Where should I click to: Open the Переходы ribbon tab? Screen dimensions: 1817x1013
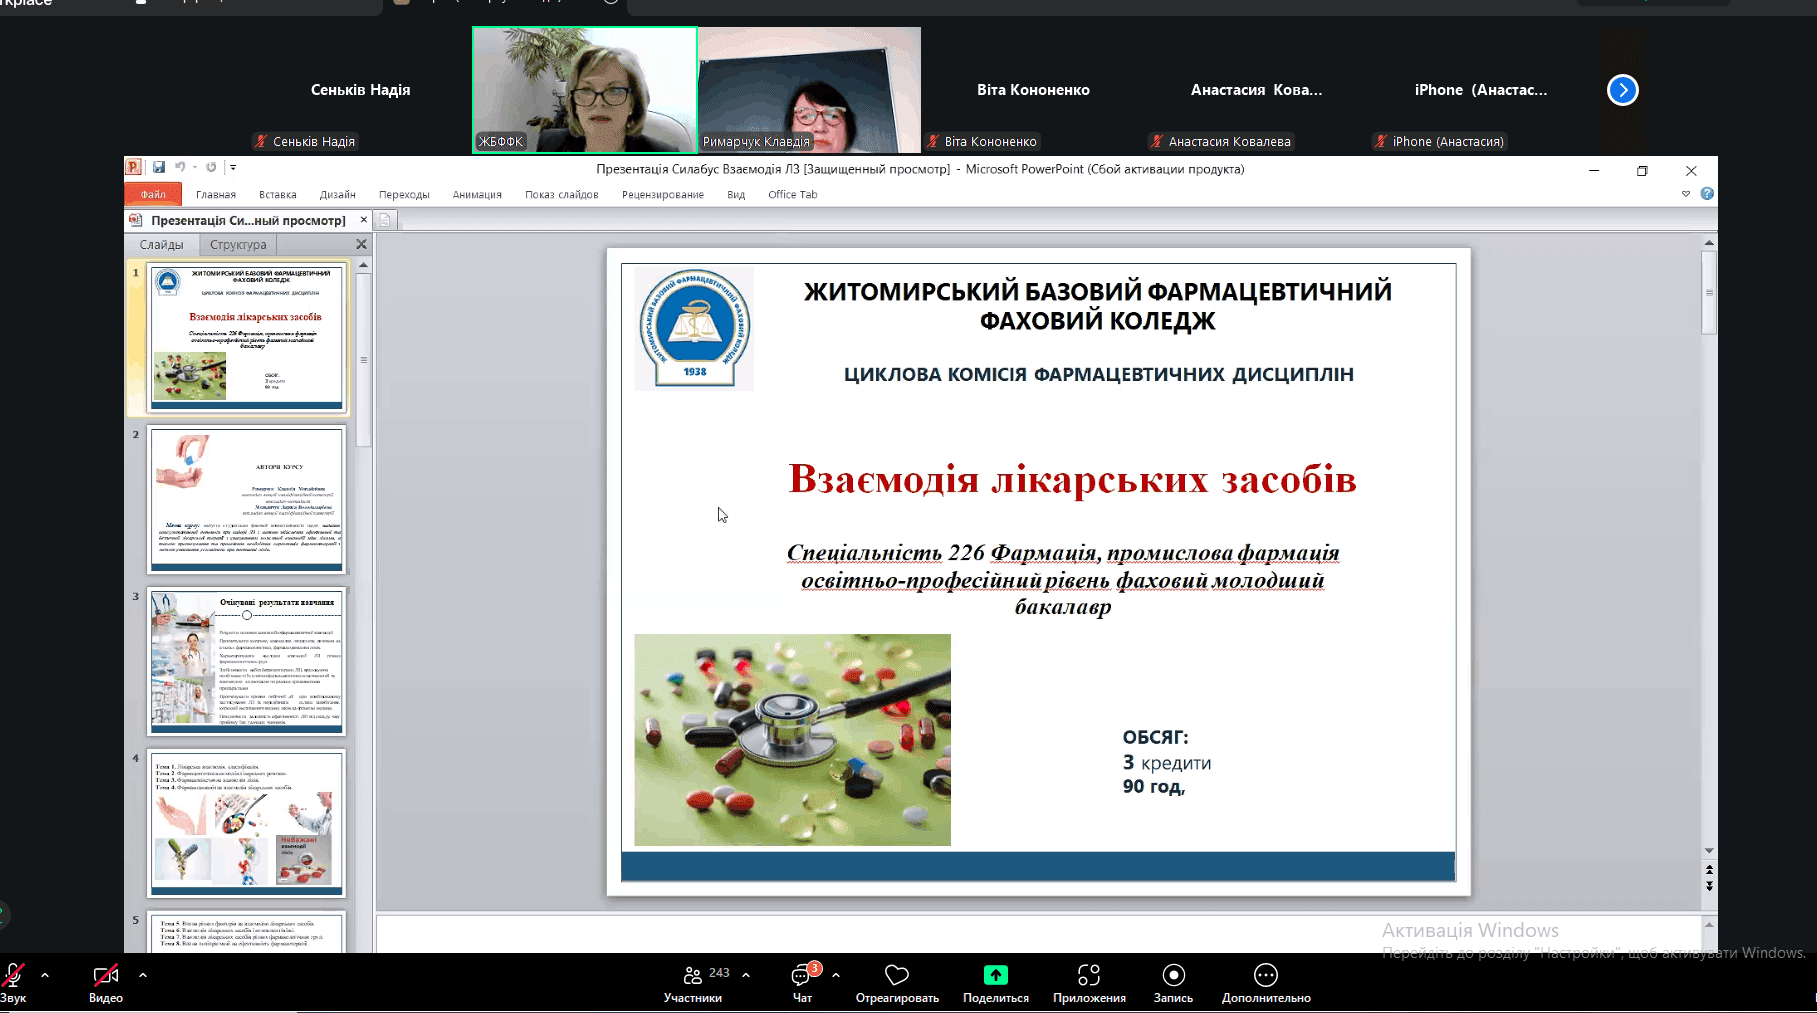click(404, 195)
